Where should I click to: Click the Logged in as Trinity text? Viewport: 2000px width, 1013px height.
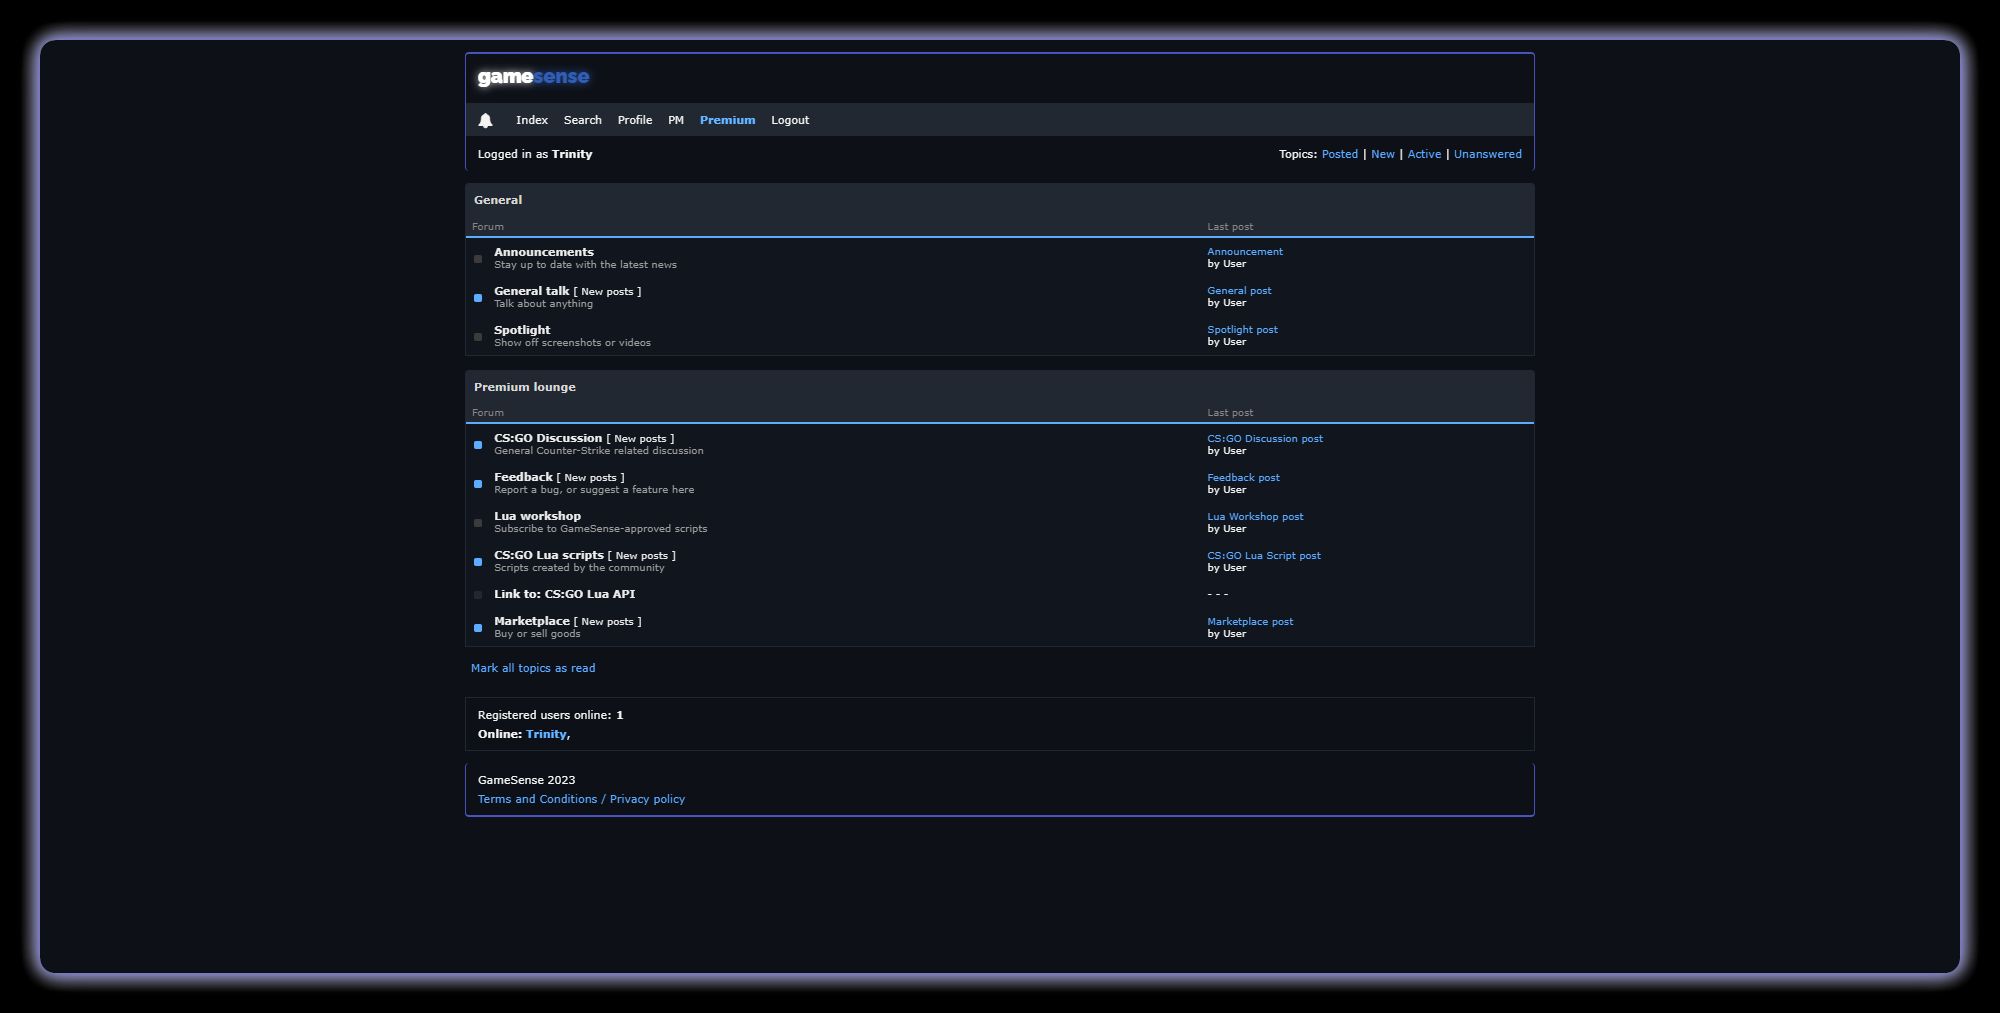point(535,154)
